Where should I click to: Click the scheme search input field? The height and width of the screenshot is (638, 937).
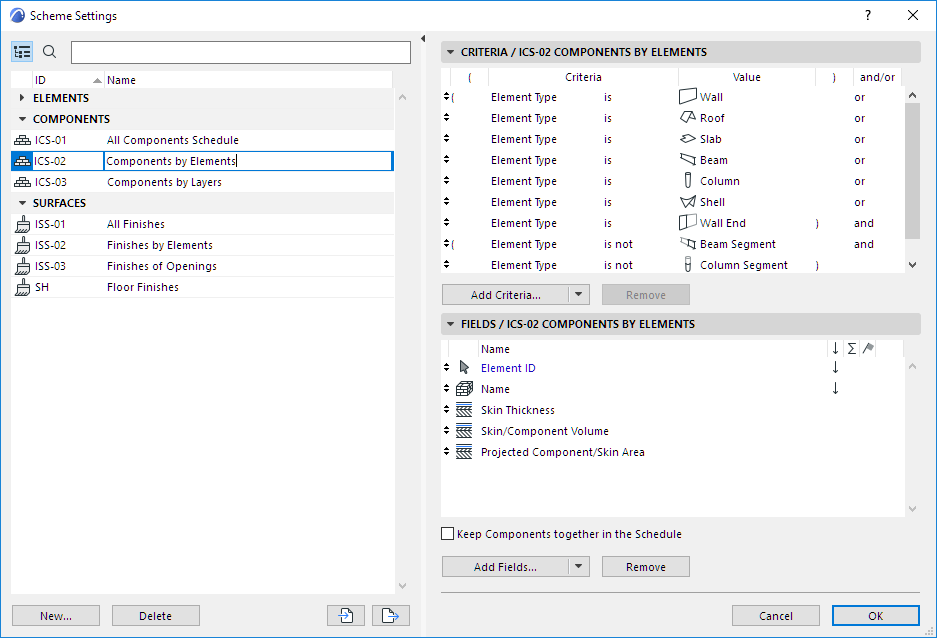(241, 52)
